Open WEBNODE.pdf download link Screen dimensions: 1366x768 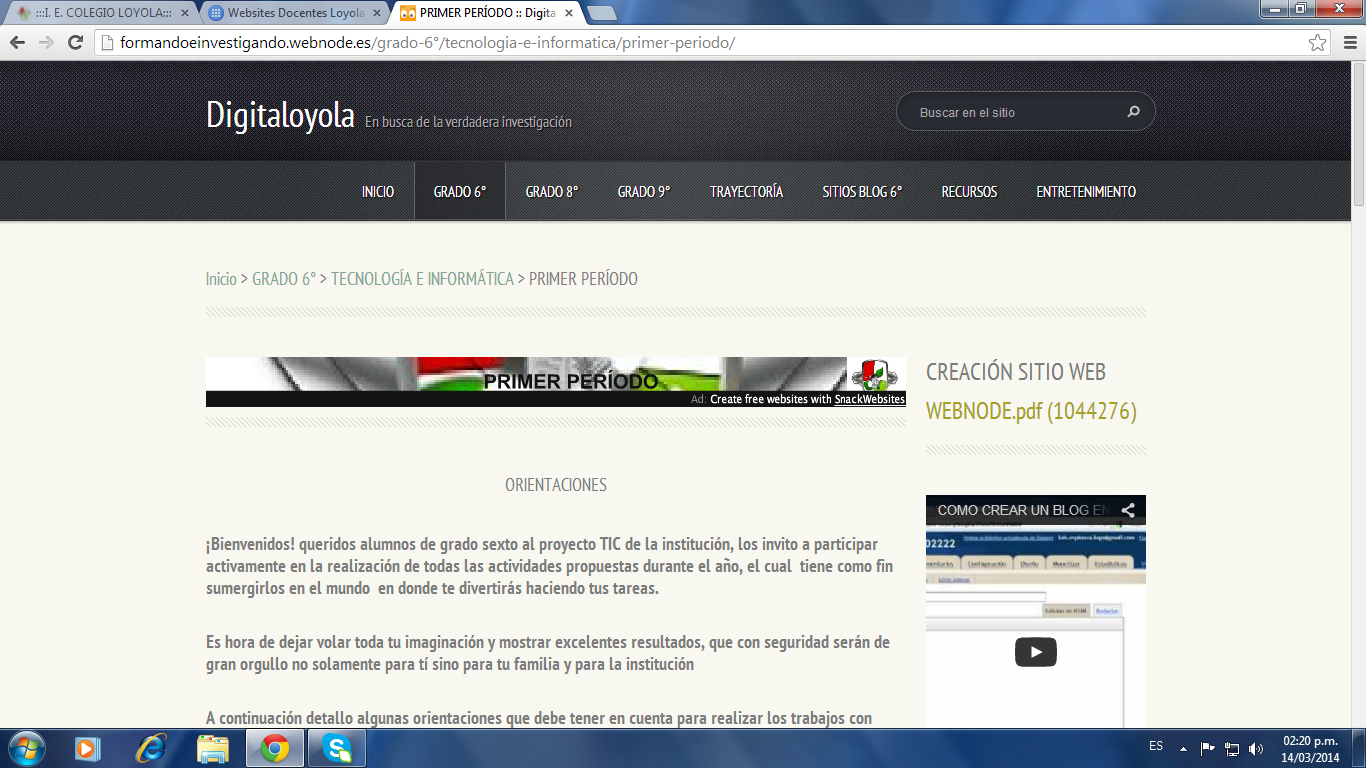[1030, 411]
